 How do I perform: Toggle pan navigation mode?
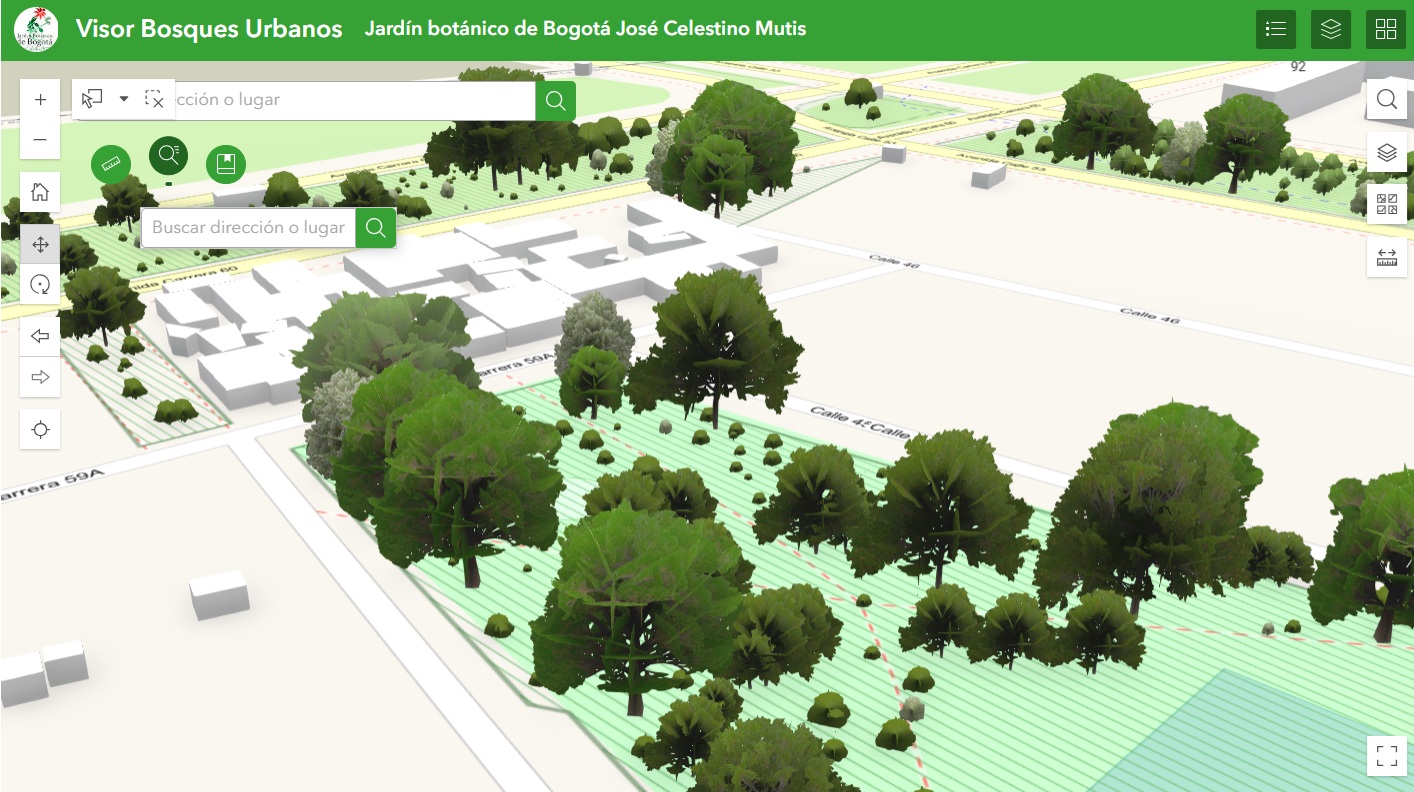click(40, 243)
